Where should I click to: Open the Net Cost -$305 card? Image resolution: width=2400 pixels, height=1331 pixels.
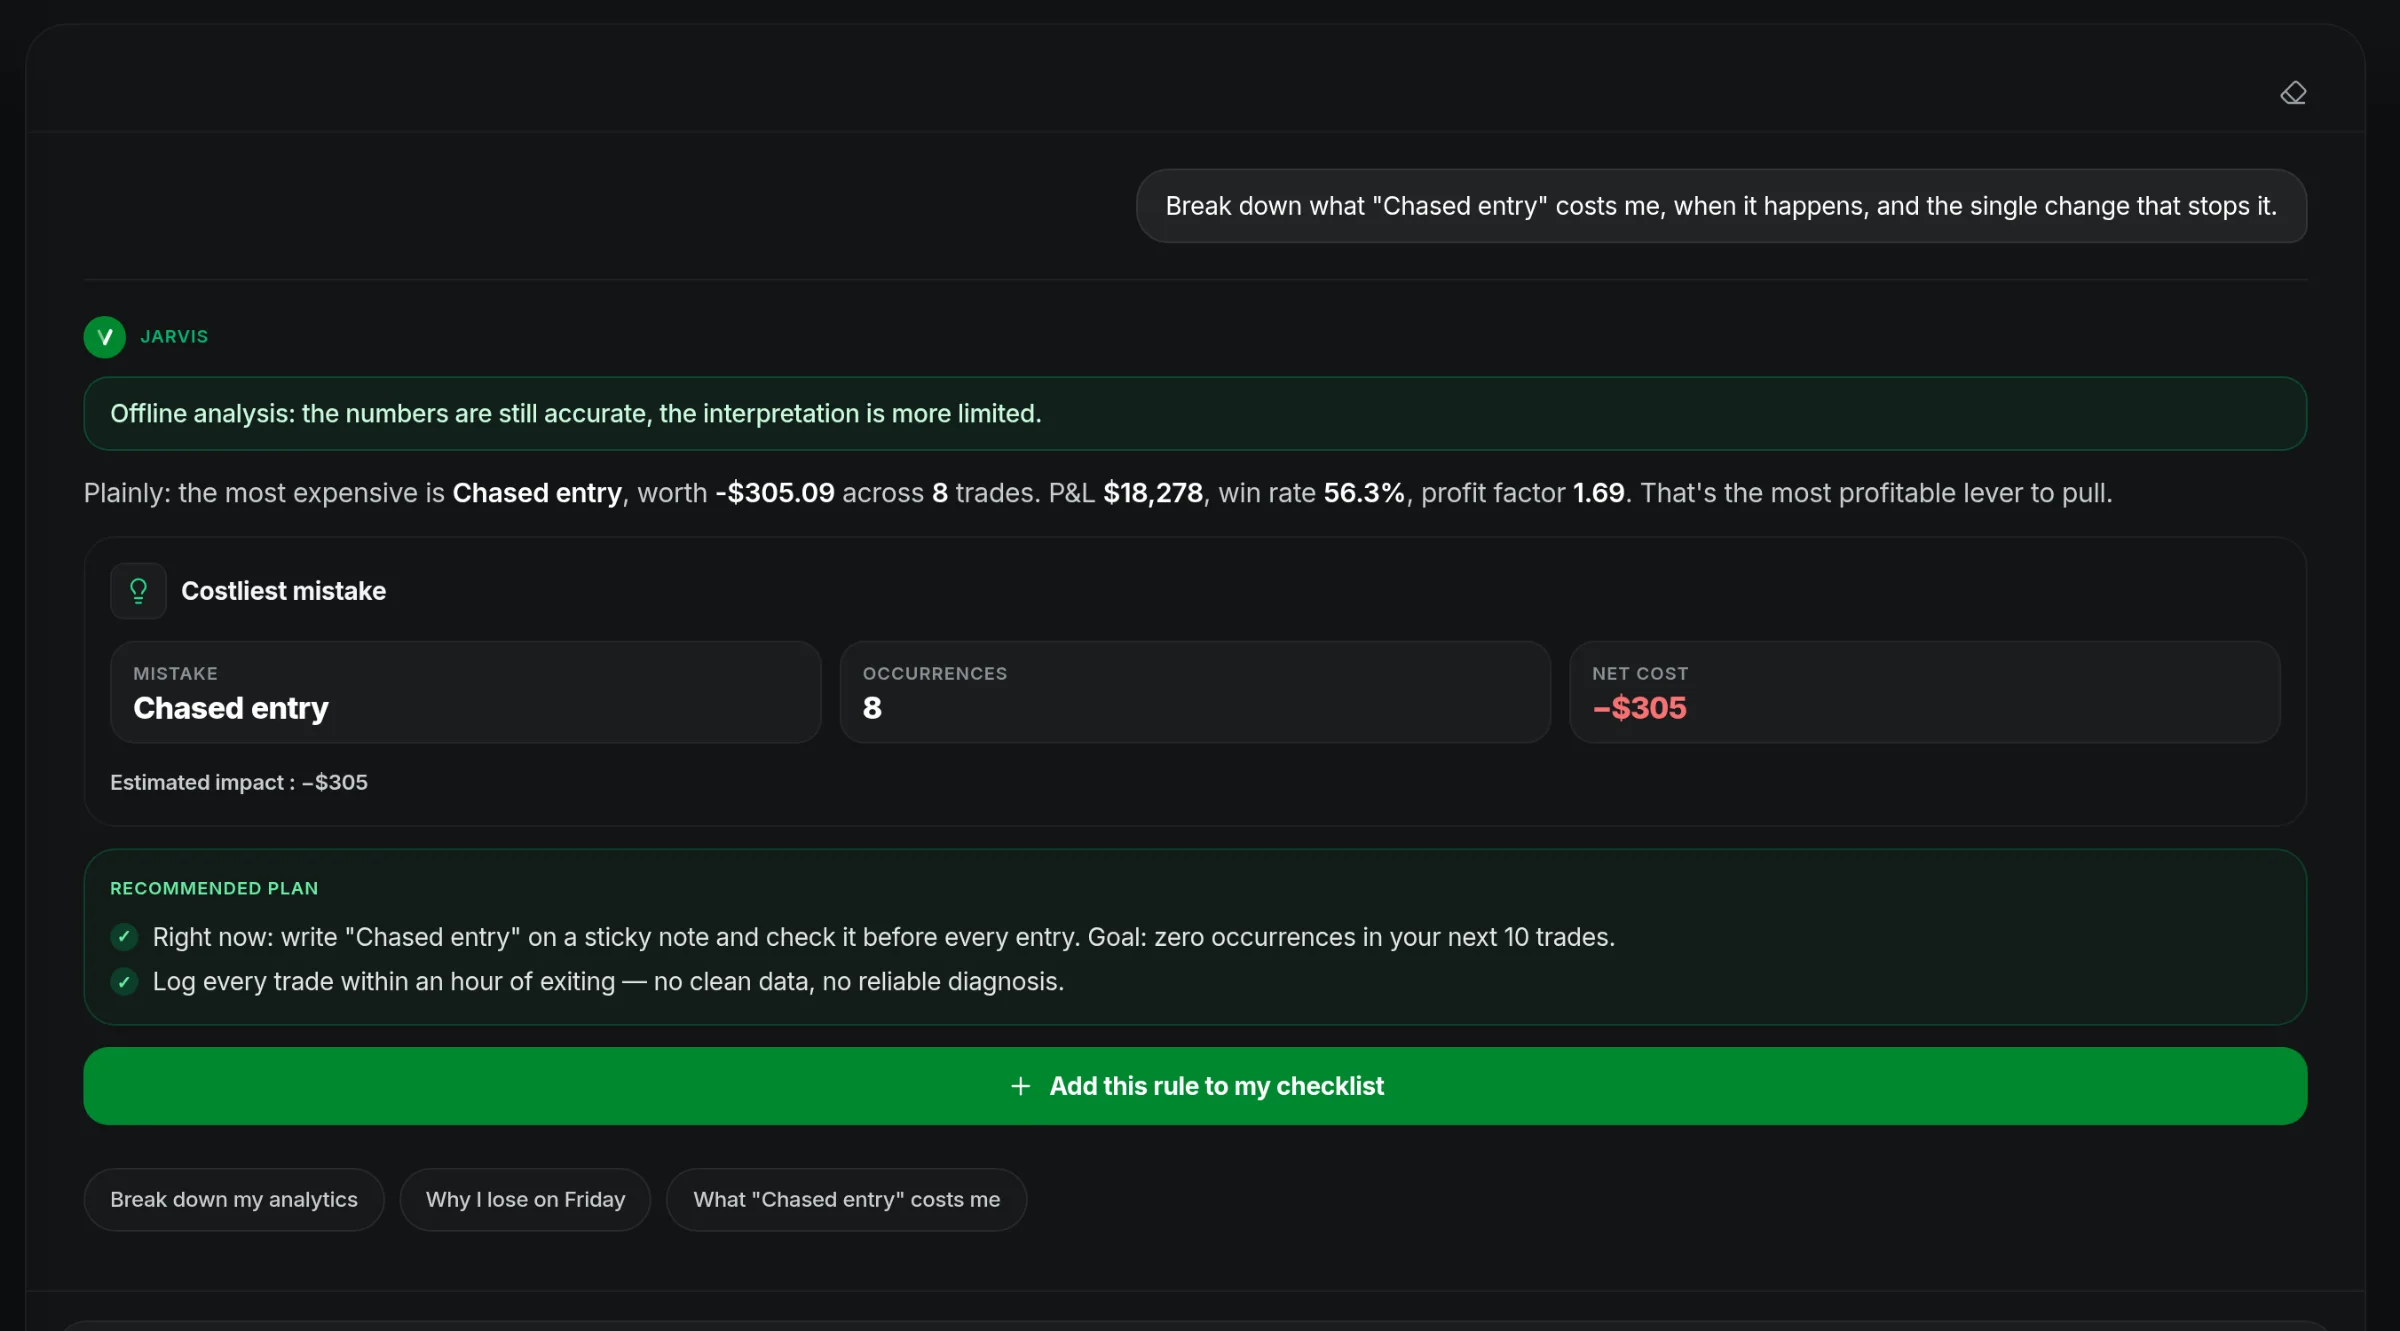[x=1925, y=692]
